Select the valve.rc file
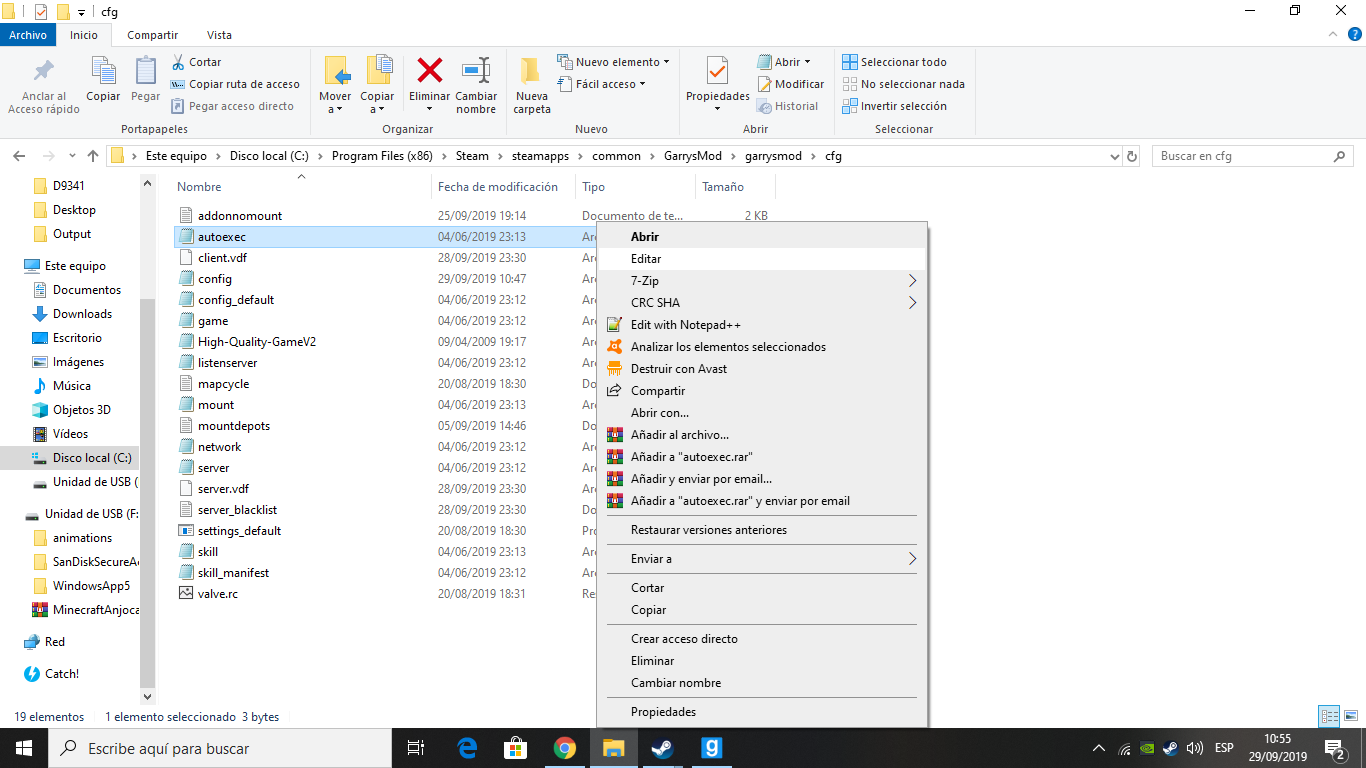Viewport: 1366px width, 768px height. point(218,594)
